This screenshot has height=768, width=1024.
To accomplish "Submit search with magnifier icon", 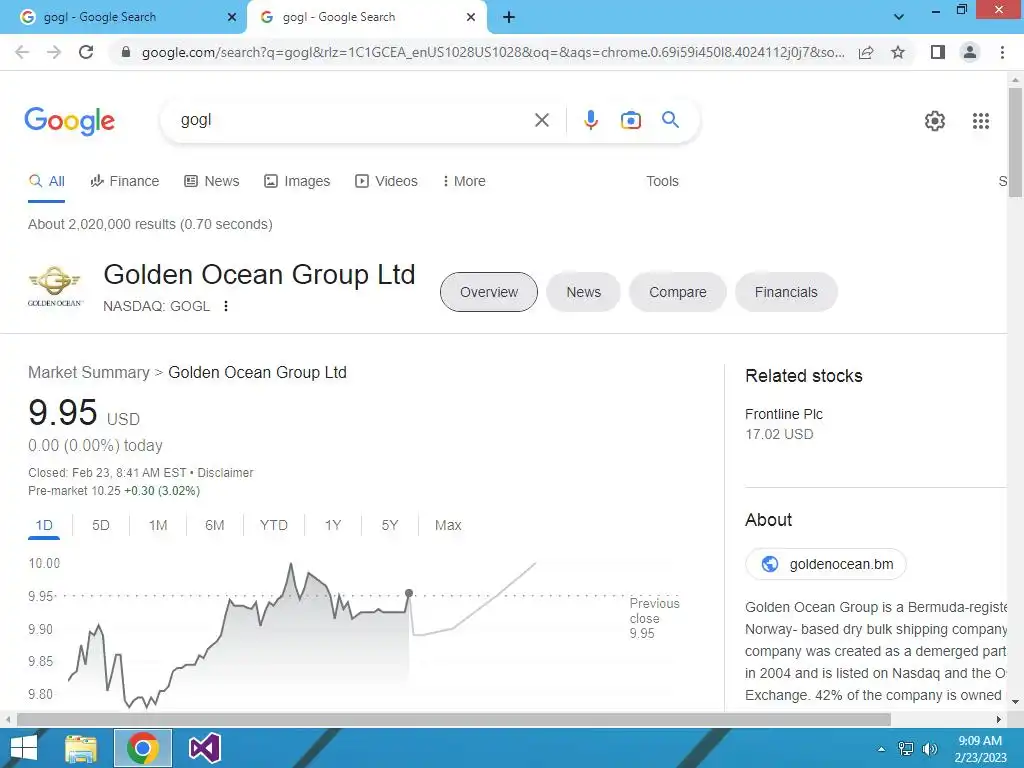I will tap(670, 120).
